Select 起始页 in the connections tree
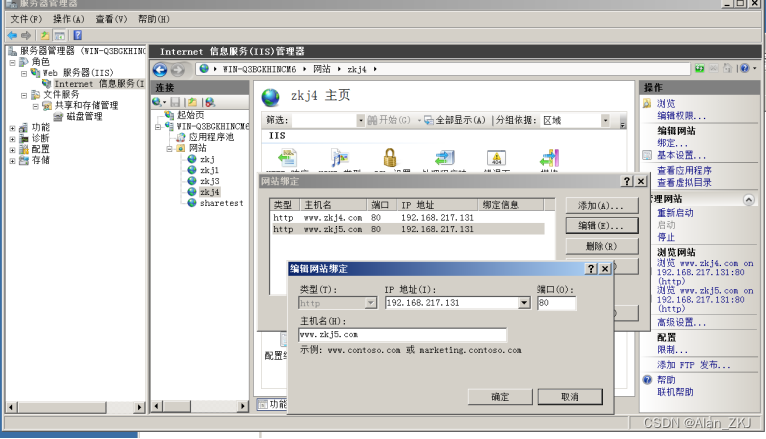The width and height of the screenshot is (766, 439). click(x=191, y=115)
